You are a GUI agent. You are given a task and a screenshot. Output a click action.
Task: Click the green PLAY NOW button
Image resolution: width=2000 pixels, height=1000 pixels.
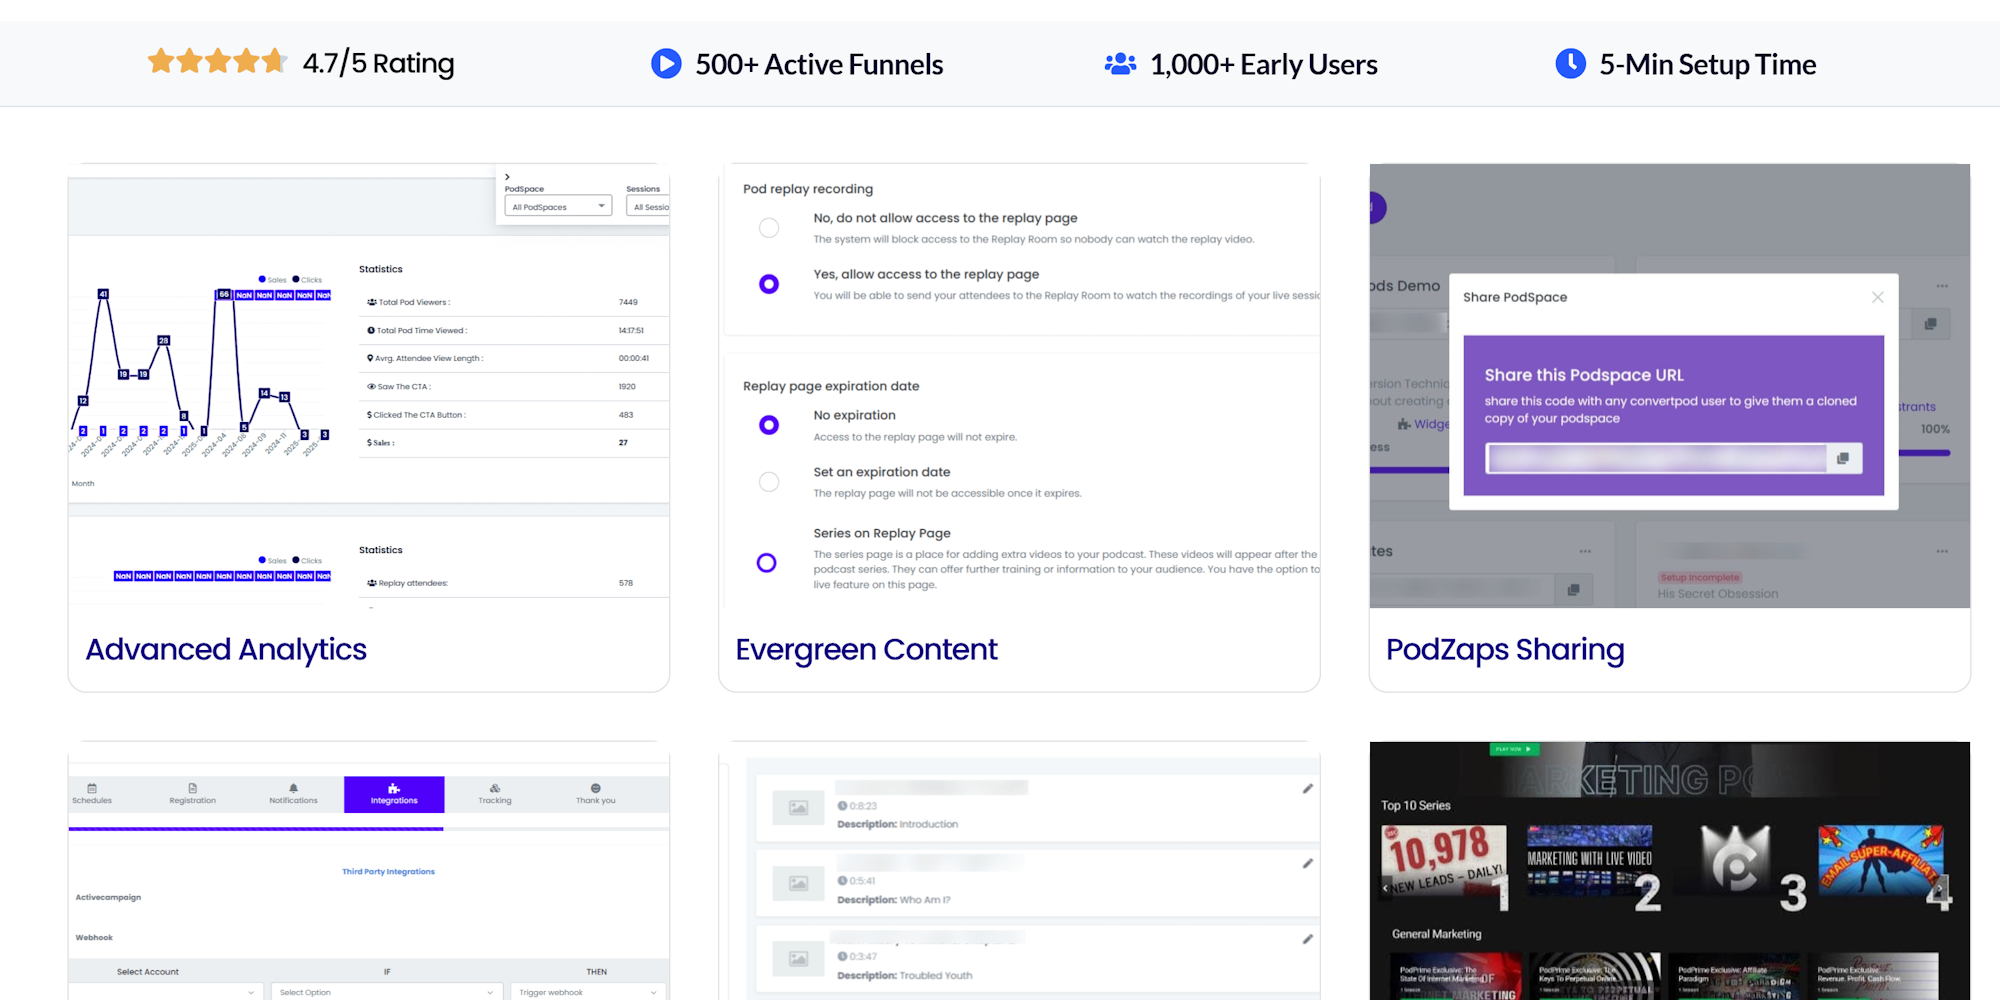[x=1515, y=749]
